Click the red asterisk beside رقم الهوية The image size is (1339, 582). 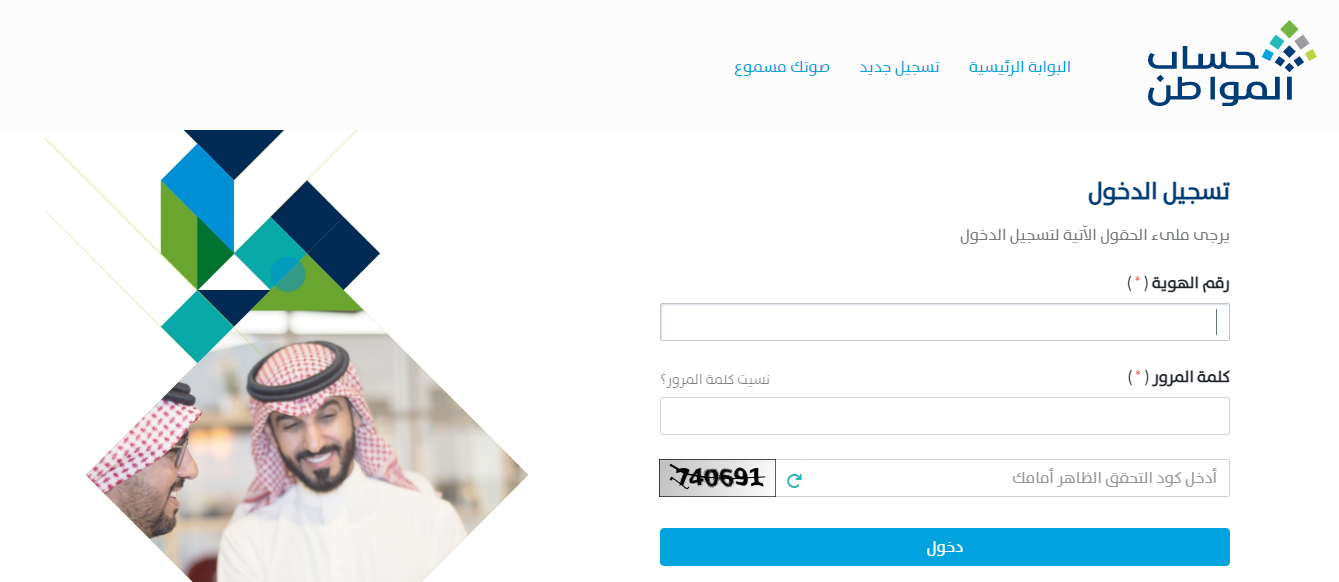coord(1137,283)
